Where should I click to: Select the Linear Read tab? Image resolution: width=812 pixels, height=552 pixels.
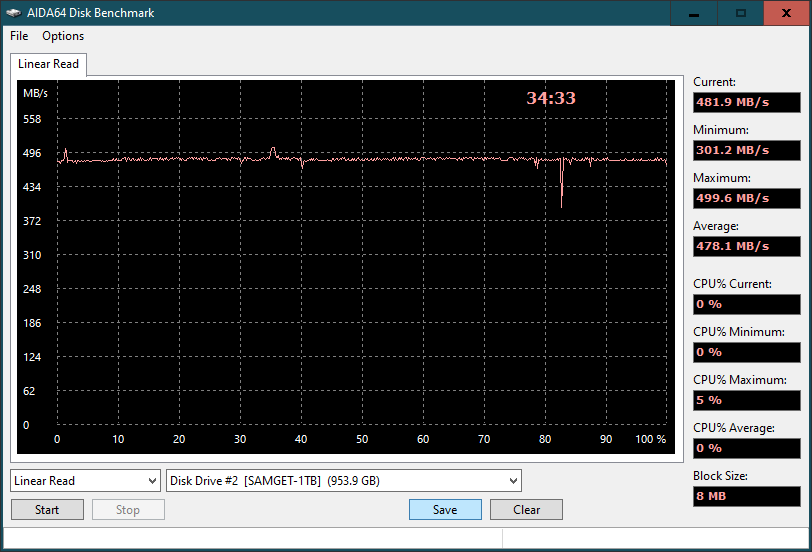(48, 64)
